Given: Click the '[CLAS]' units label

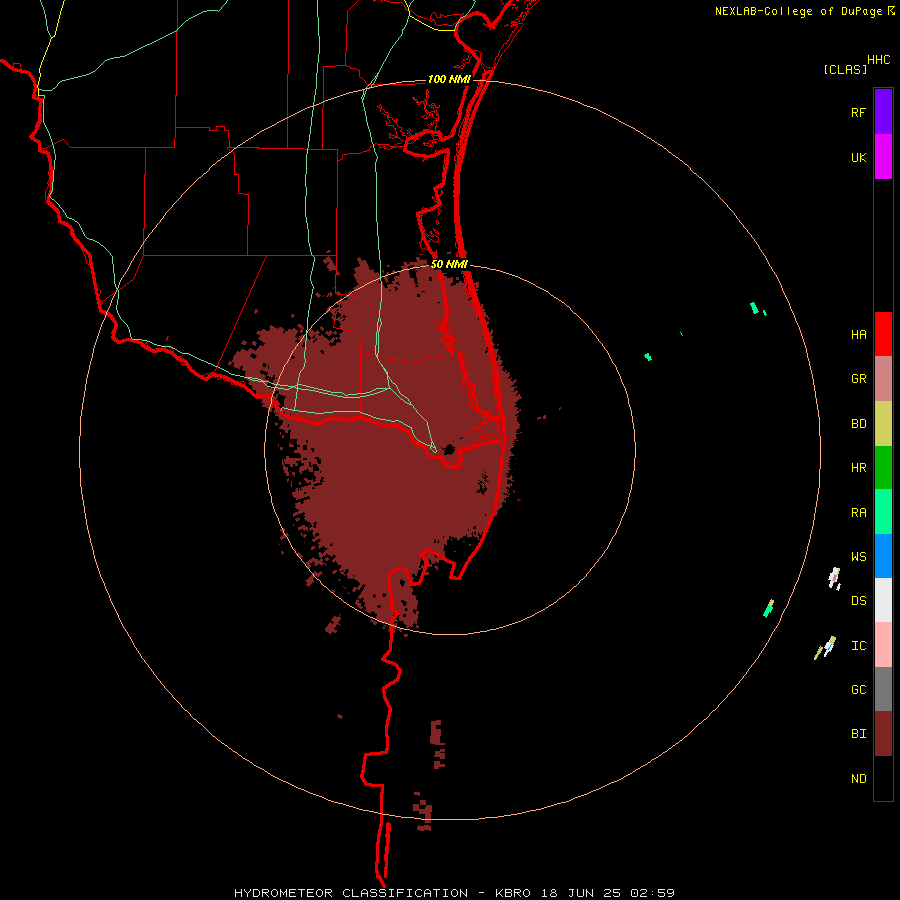Looking at the screenshot, I should coord(845,69).
